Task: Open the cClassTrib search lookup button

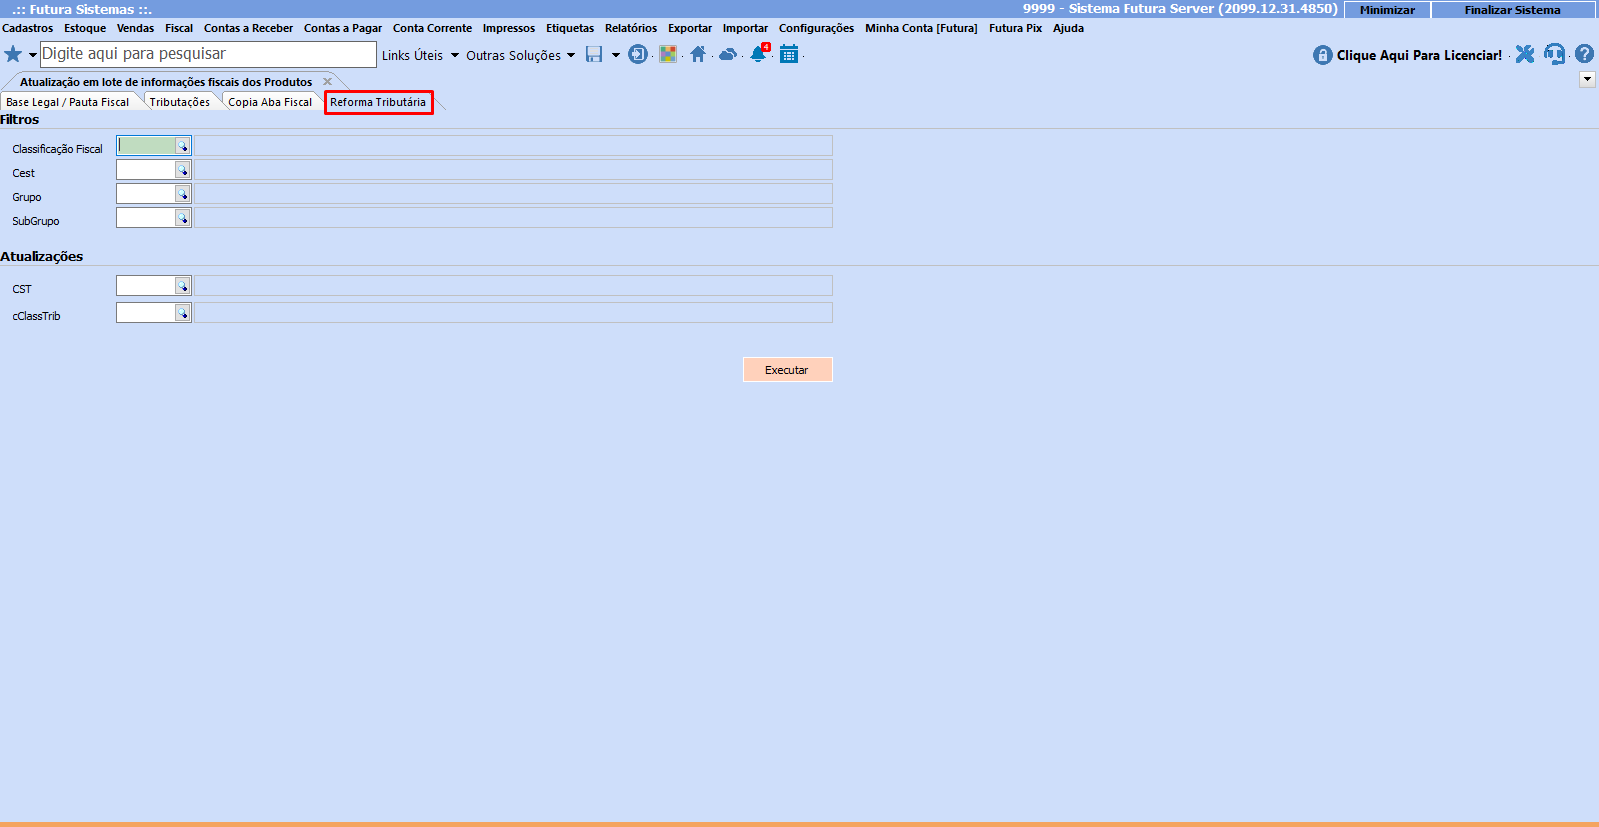Action: 183,313
